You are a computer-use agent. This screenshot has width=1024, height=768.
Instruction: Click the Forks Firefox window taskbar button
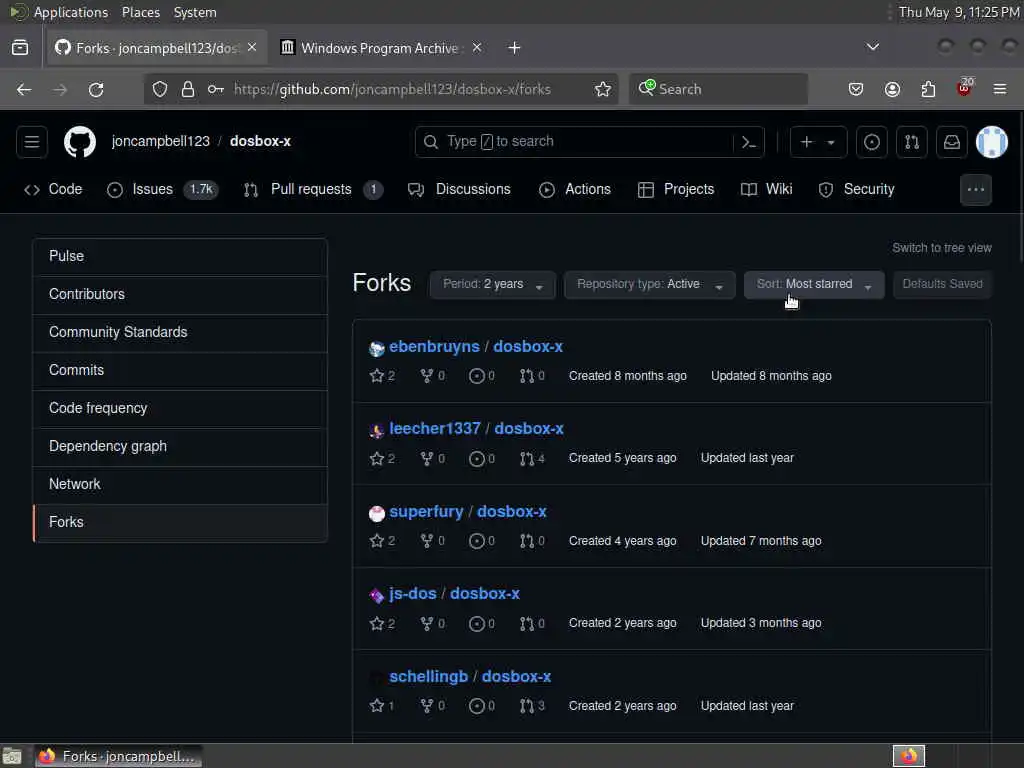(x=118, y=756)
